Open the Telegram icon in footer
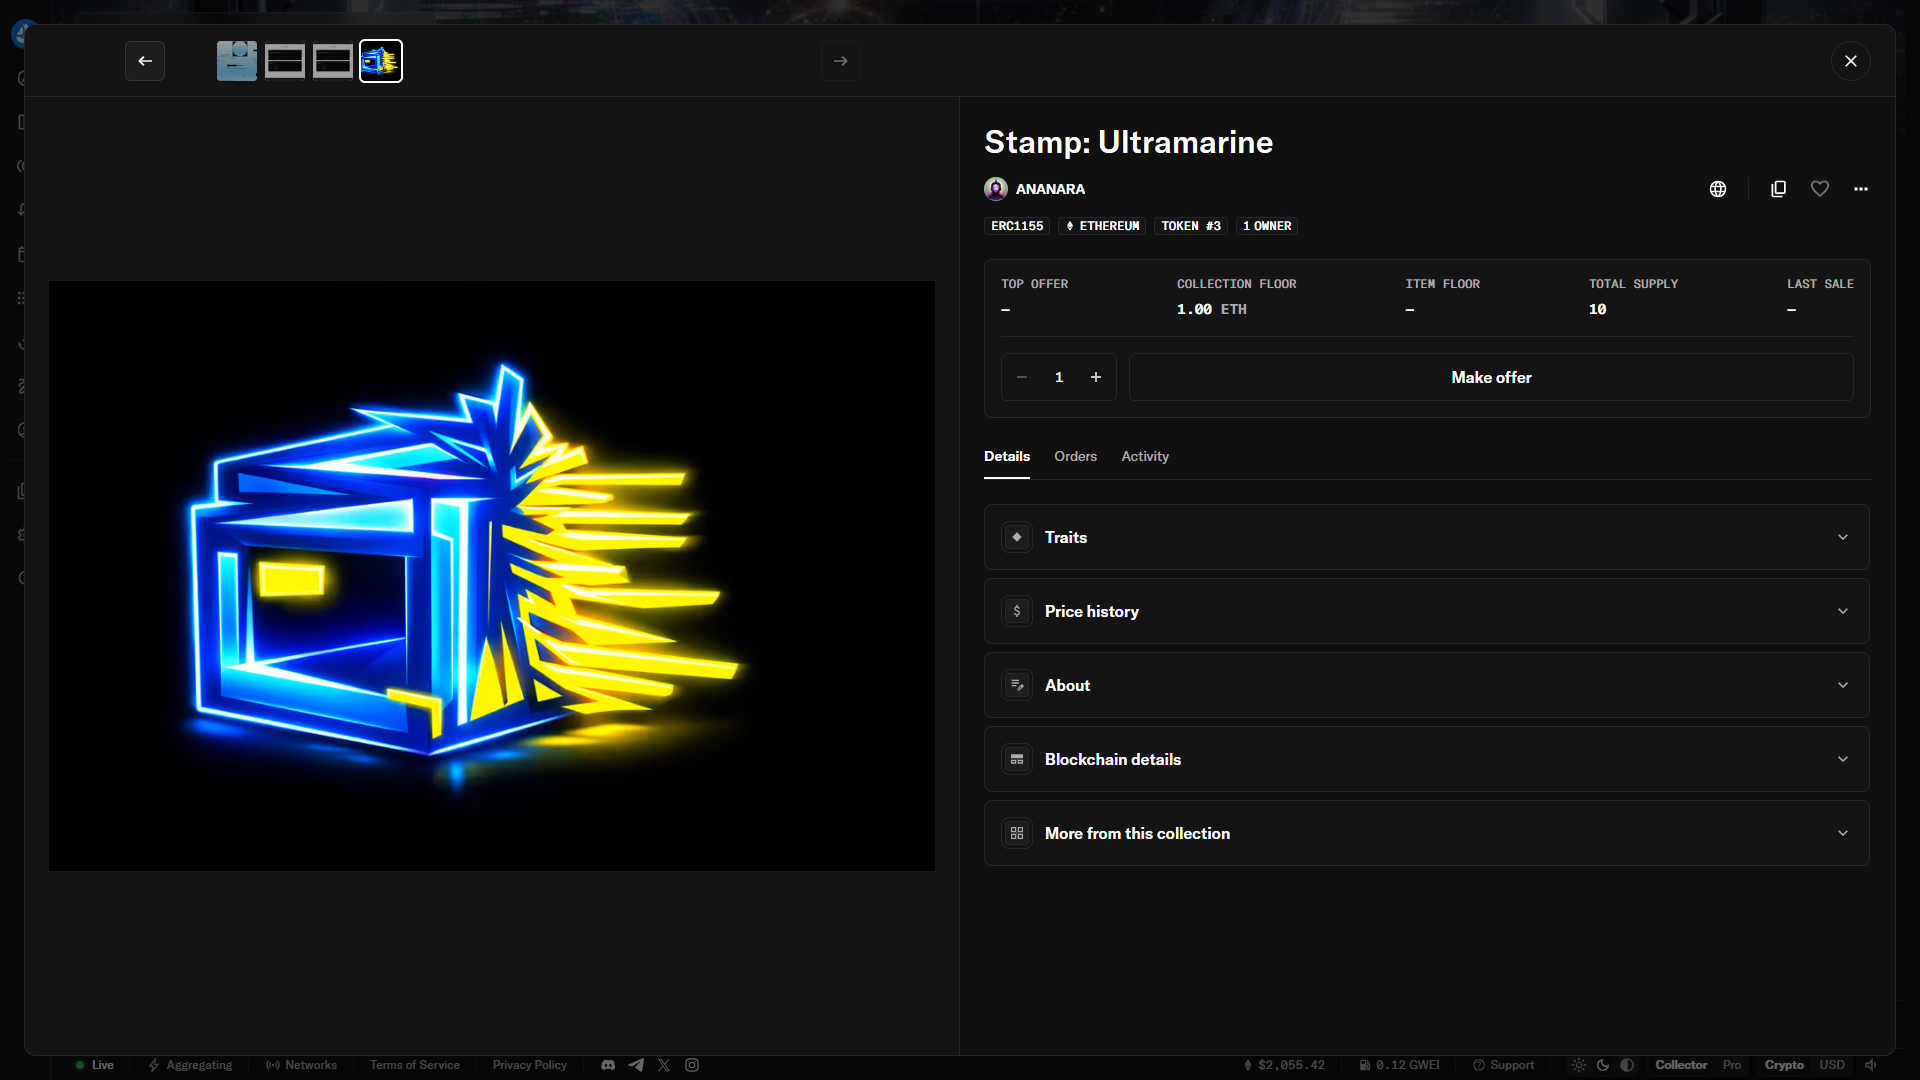The height and width of the screenshot is (1080, 1920). (636, 1065)
